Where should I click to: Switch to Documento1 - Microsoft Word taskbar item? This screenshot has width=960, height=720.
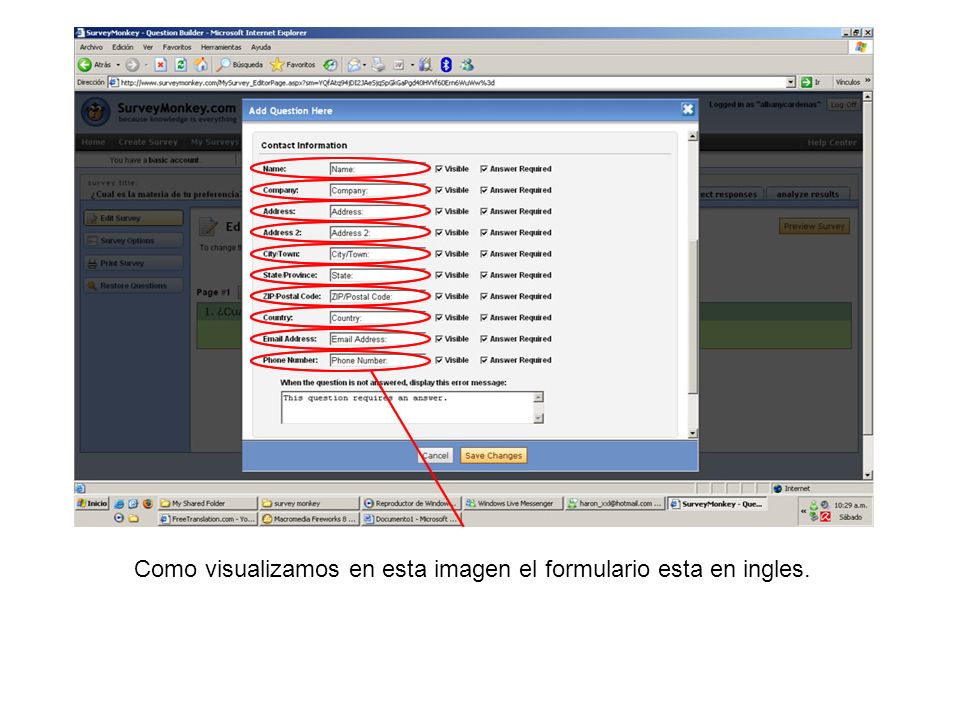[x=410, y=519]
